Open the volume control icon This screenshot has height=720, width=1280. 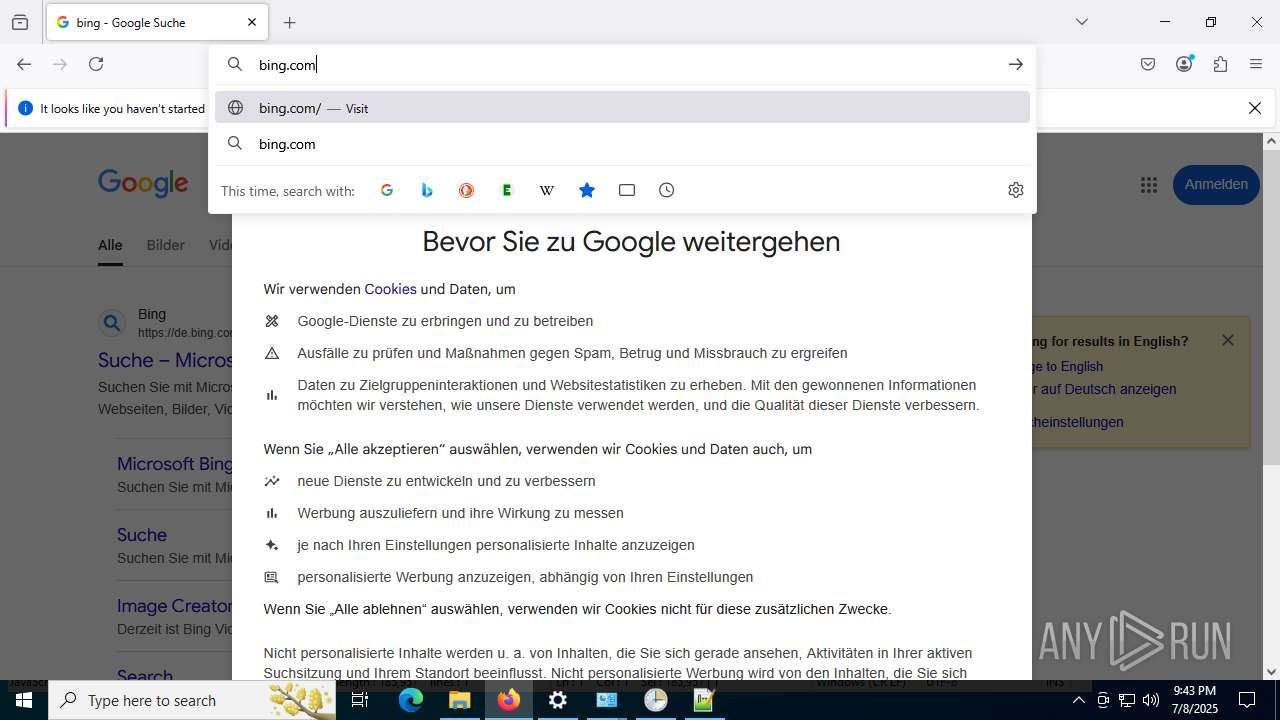tap(1151, 700)
